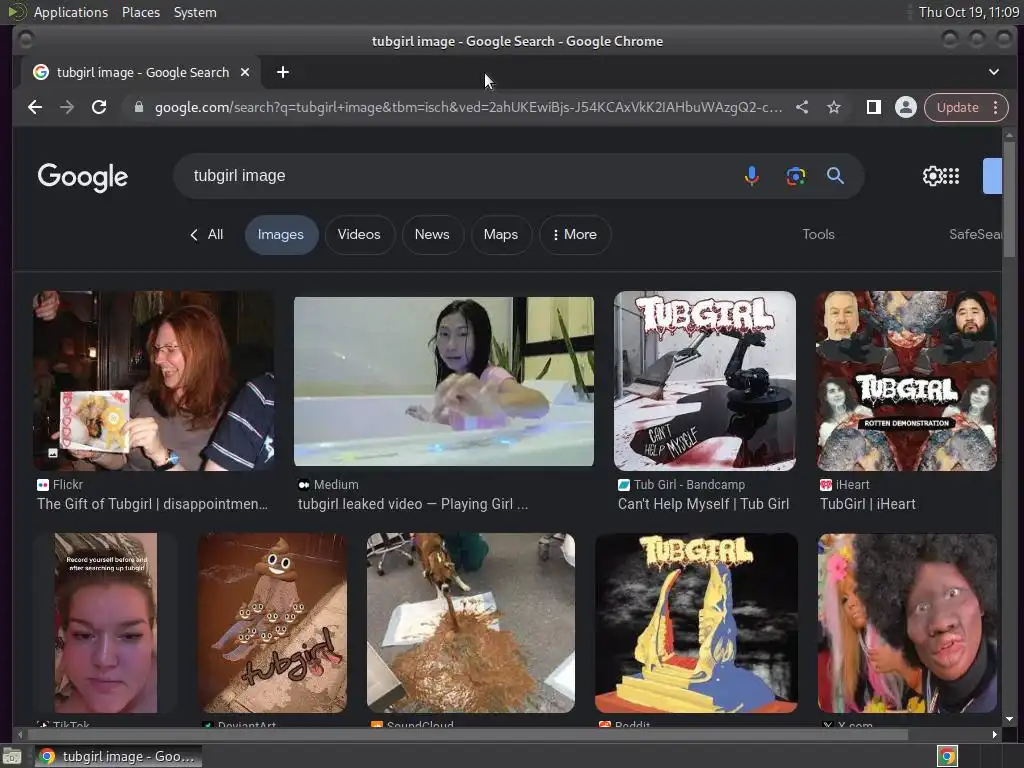Switch to the Videos tab

click(359, 234)
